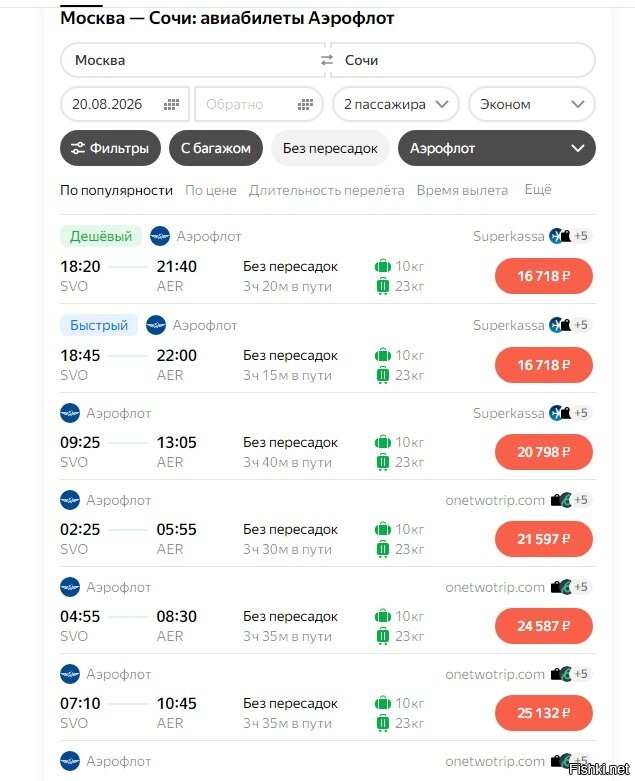The height and width of the screenshot is (781, 635).
Task: Open calendar icon in departure date field
Action: (171, 105)
